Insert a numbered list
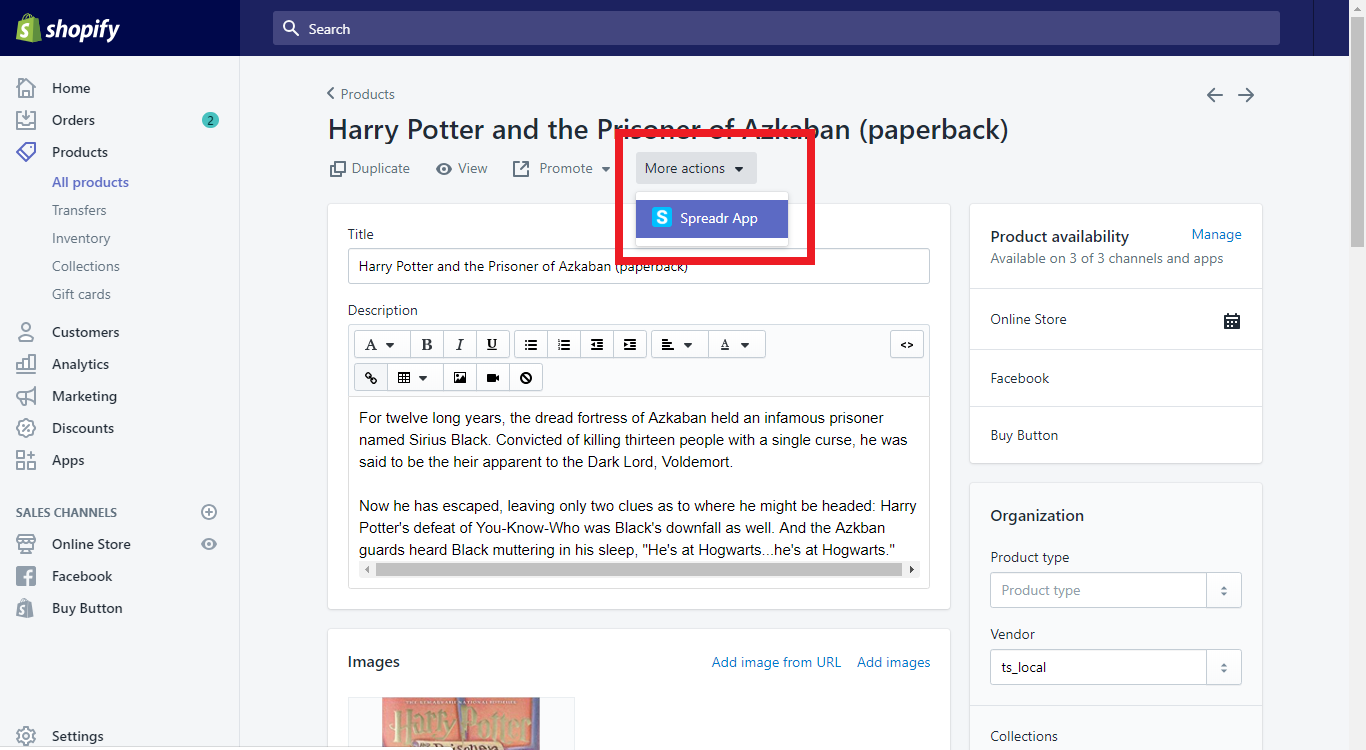 click(564, 344)
